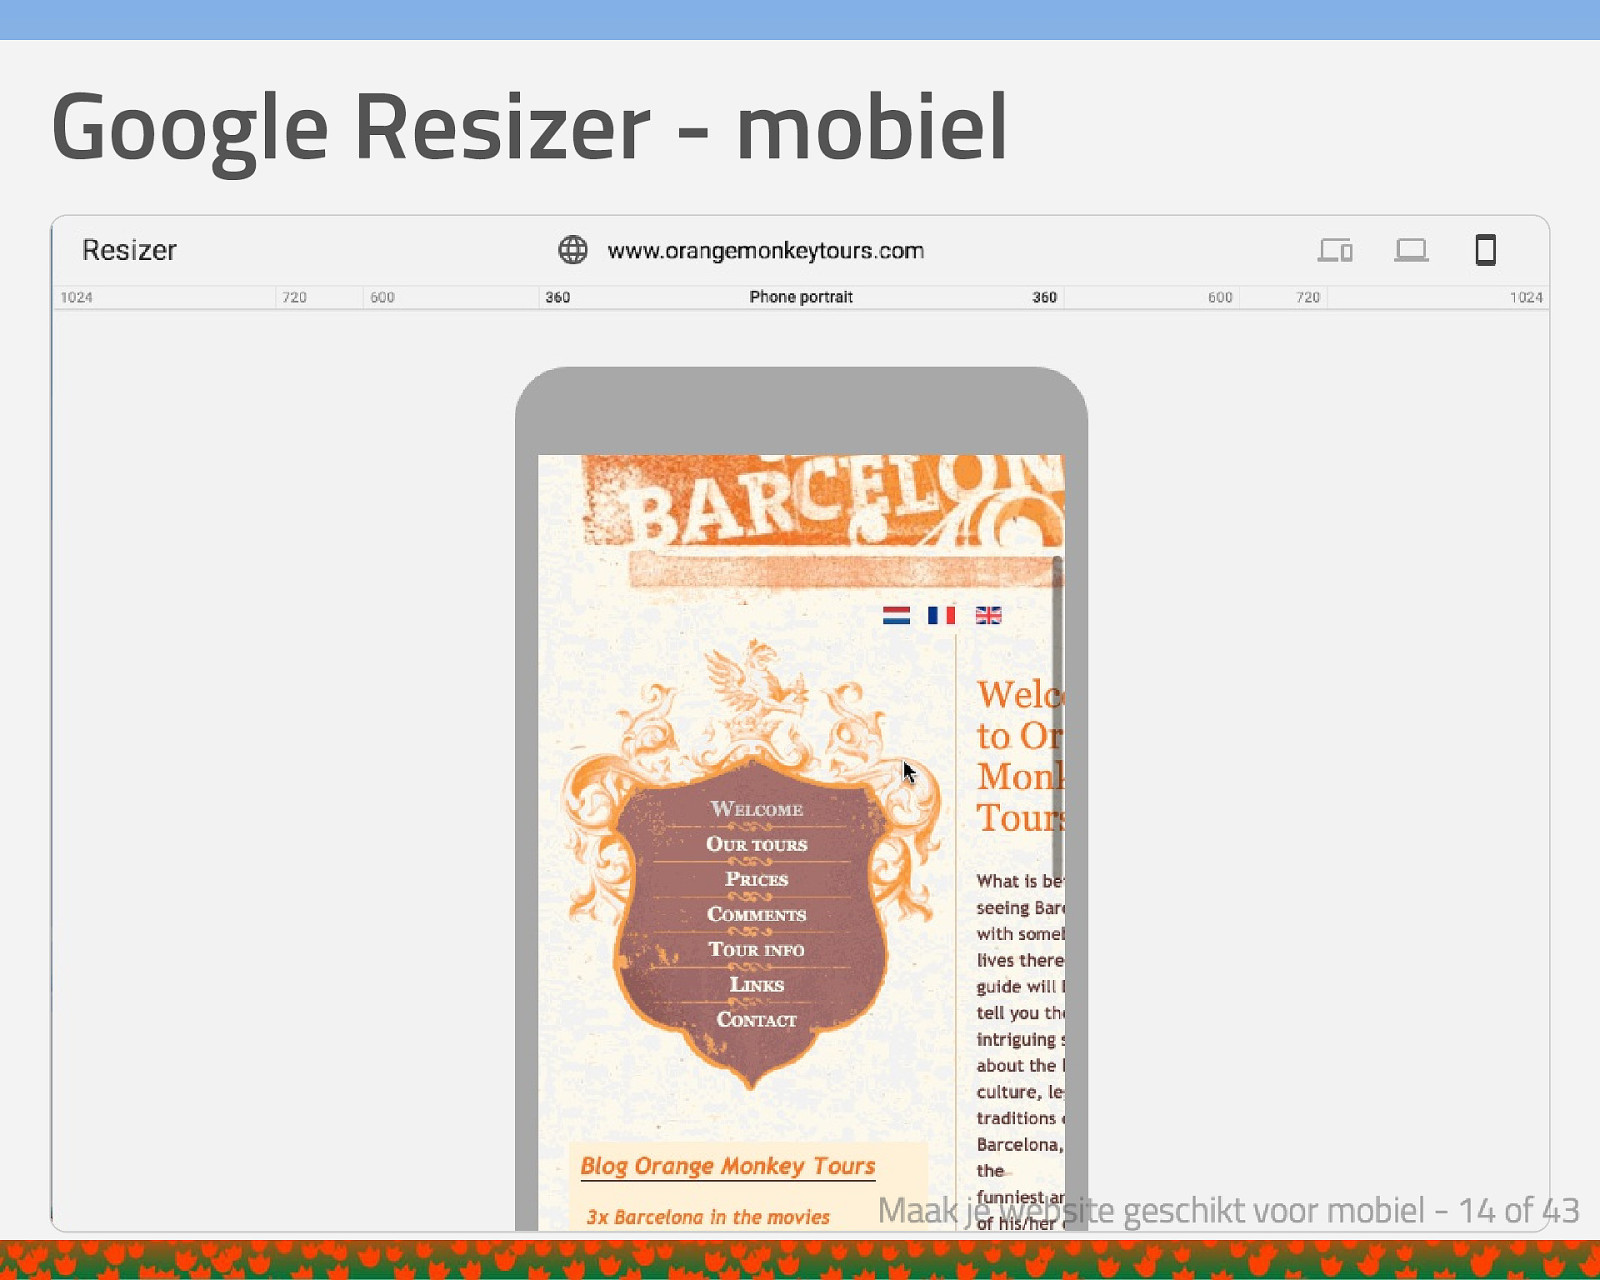This screenshot has width=1600, height=1280.
Task: Click the right 1024 breakpoint marker
Action: pyautogui.click(x=1526, y=297)
